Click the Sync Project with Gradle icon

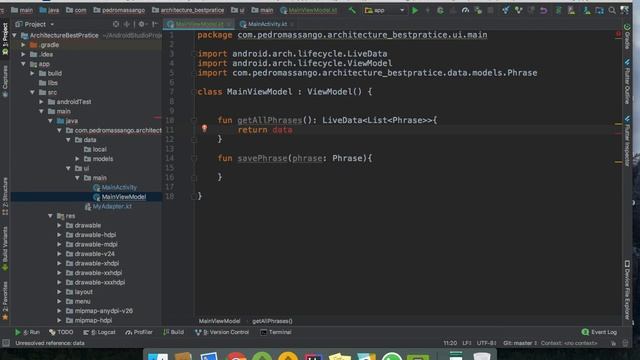(558, 10)
